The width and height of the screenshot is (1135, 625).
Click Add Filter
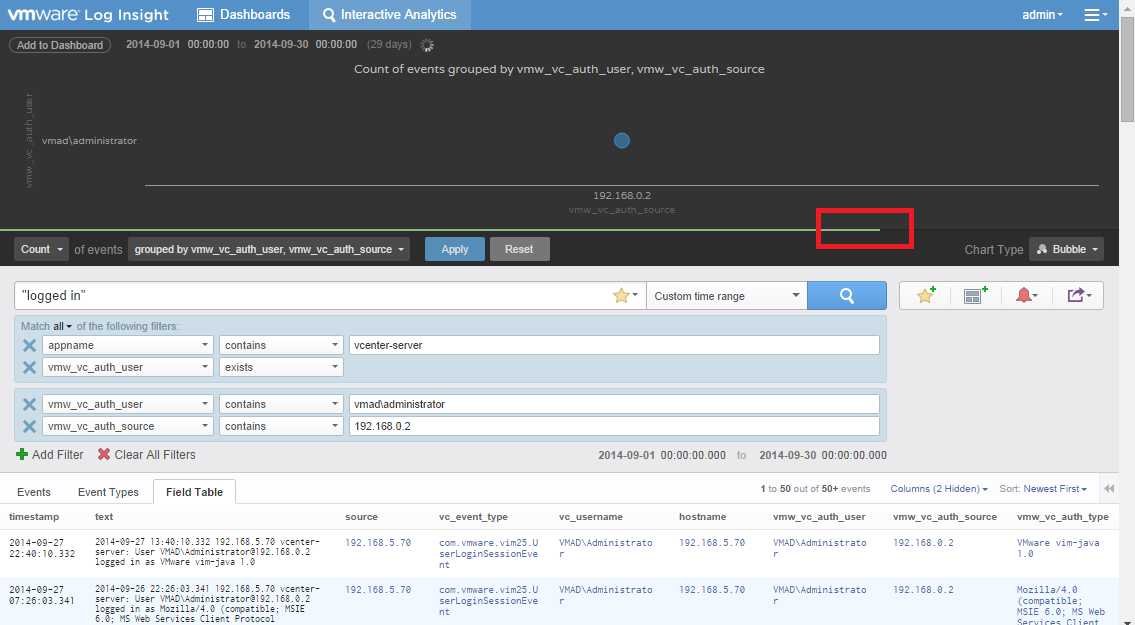(50, 455)
